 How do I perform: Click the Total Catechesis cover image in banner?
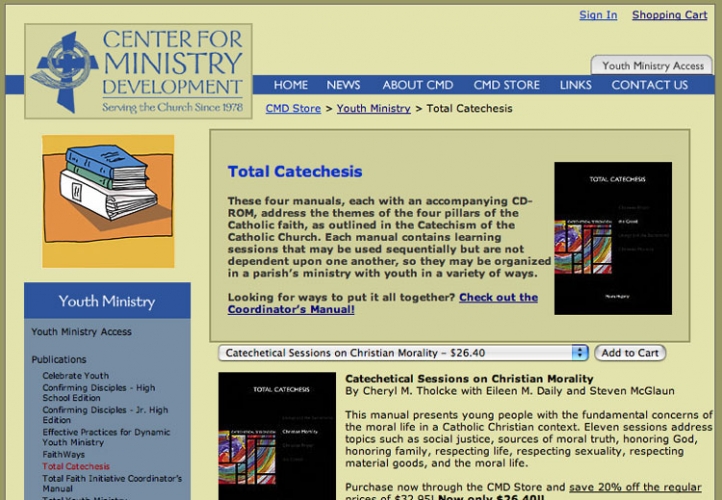(x=613, y=238)
